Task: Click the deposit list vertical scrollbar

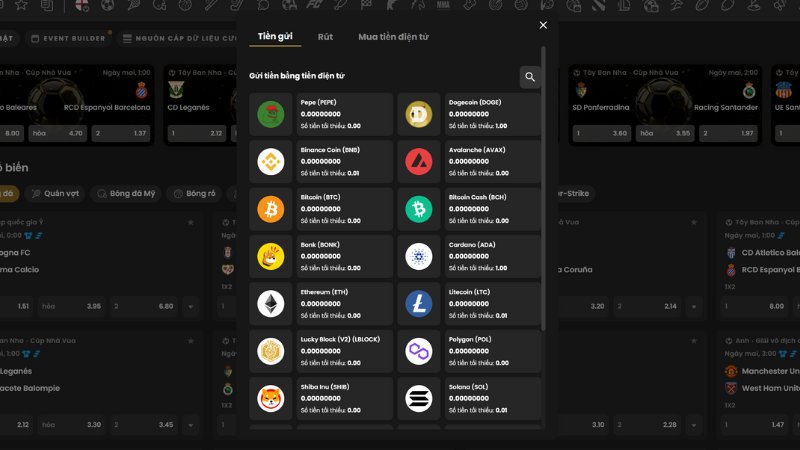Action: pyautogui.click(x=543, y=189)
